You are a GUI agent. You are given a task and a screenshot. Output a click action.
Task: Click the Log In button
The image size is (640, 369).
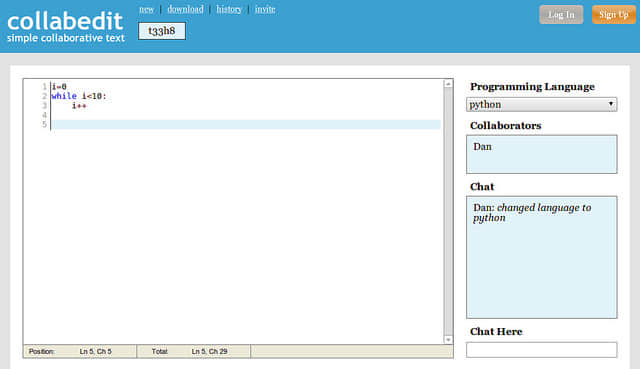561,15
